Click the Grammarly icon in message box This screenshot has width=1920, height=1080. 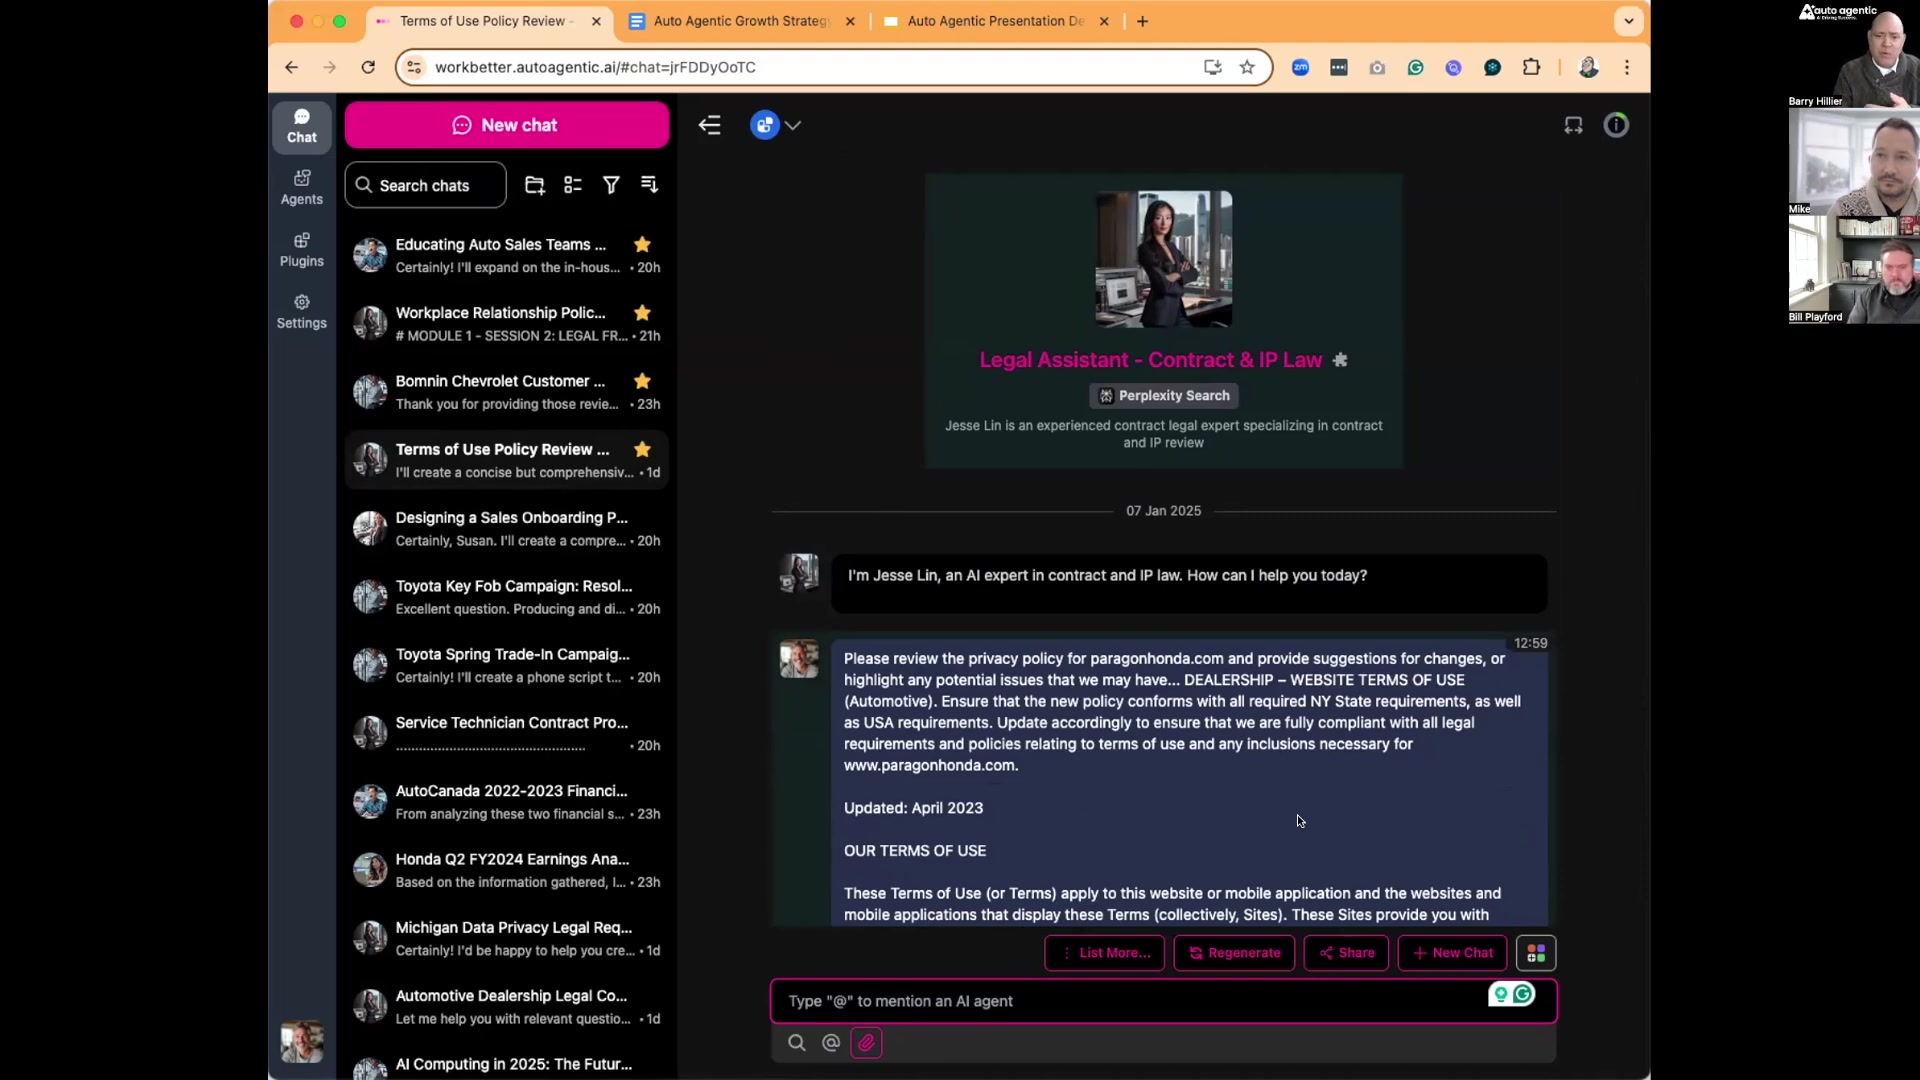point(1523,994)
